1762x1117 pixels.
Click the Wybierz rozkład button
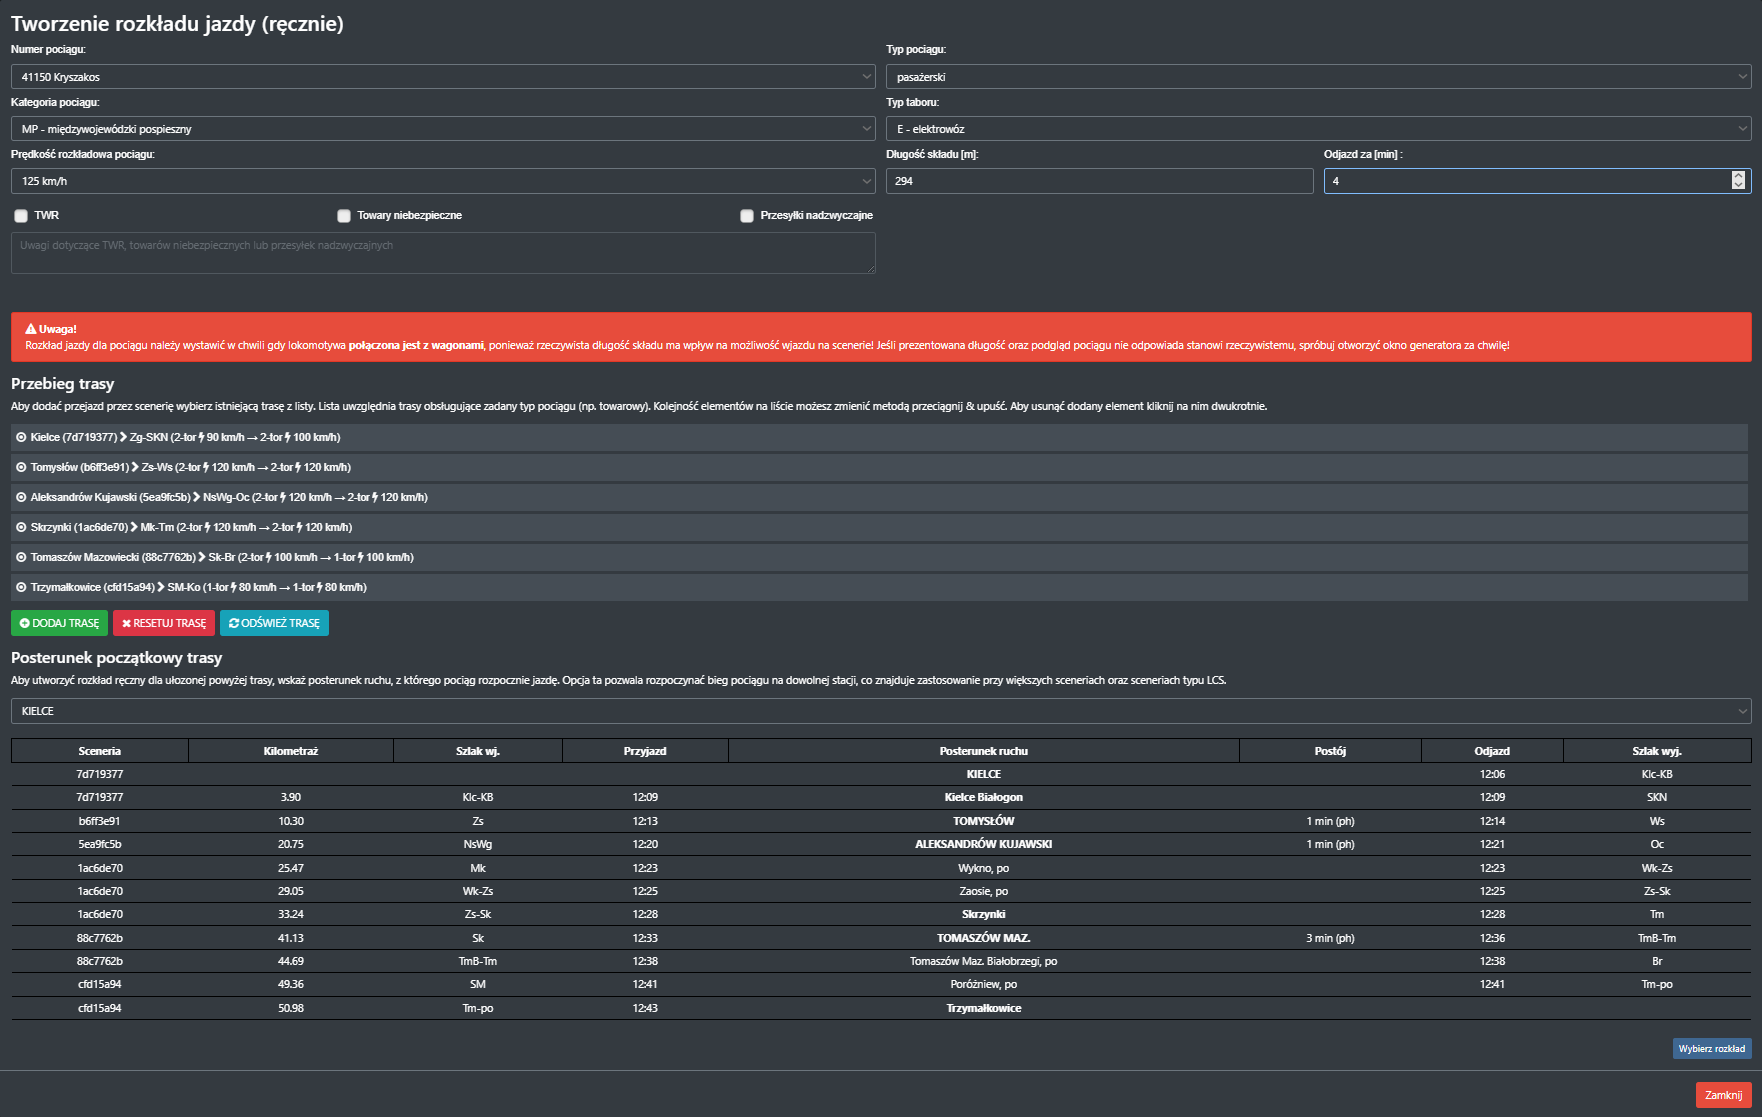click(x=1711, y=1049)
